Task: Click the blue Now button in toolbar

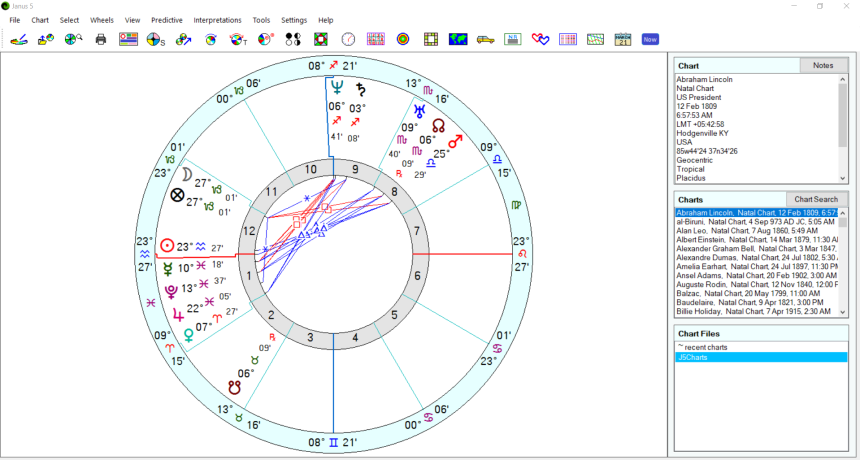Action: [x=650, y=40]
